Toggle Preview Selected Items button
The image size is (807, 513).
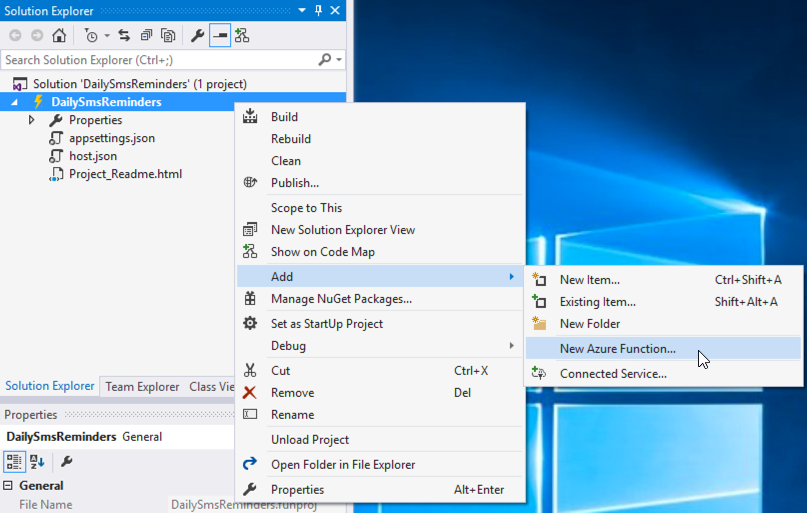click(220, 36)
